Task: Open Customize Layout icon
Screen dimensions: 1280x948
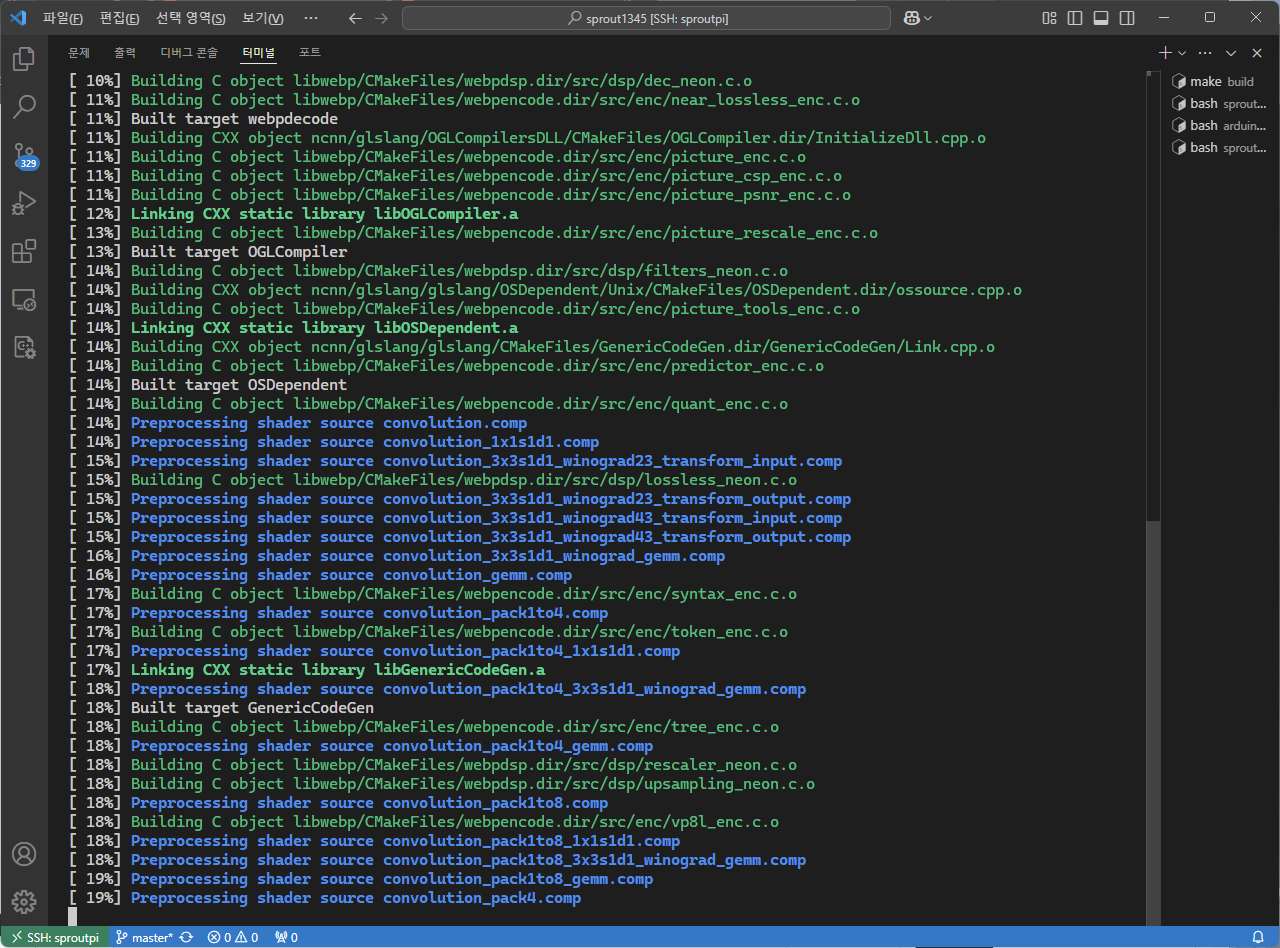Action: (x=1049, y=18)
